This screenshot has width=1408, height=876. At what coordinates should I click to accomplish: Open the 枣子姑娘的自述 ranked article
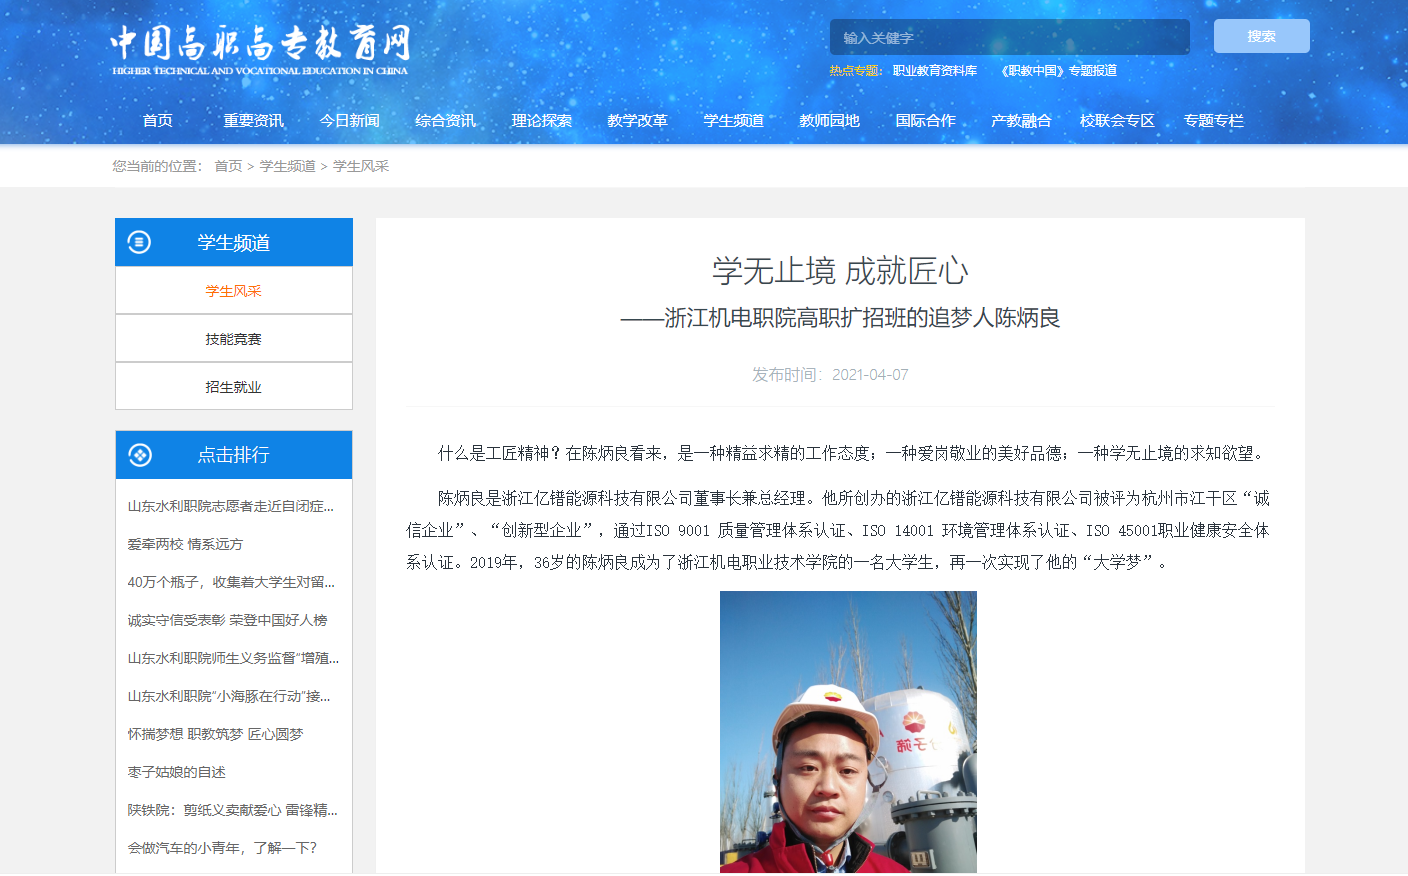[176, 772]
